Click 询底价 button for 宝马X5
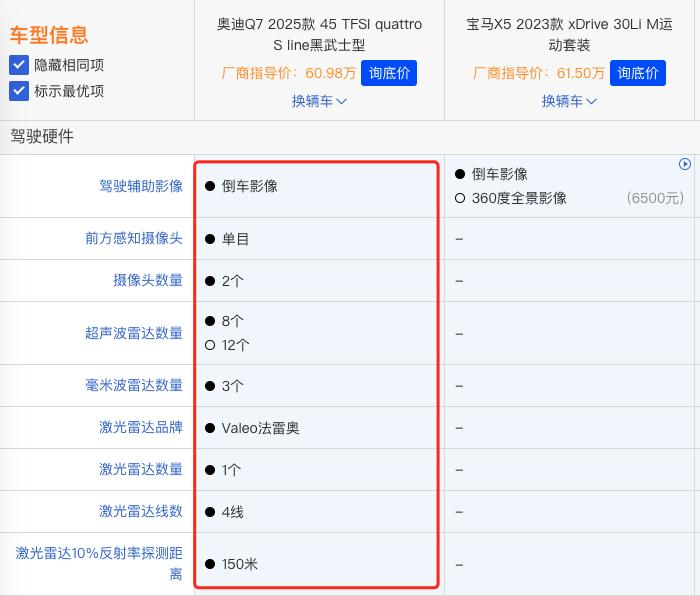700x596 pixels. click(638, 73)
